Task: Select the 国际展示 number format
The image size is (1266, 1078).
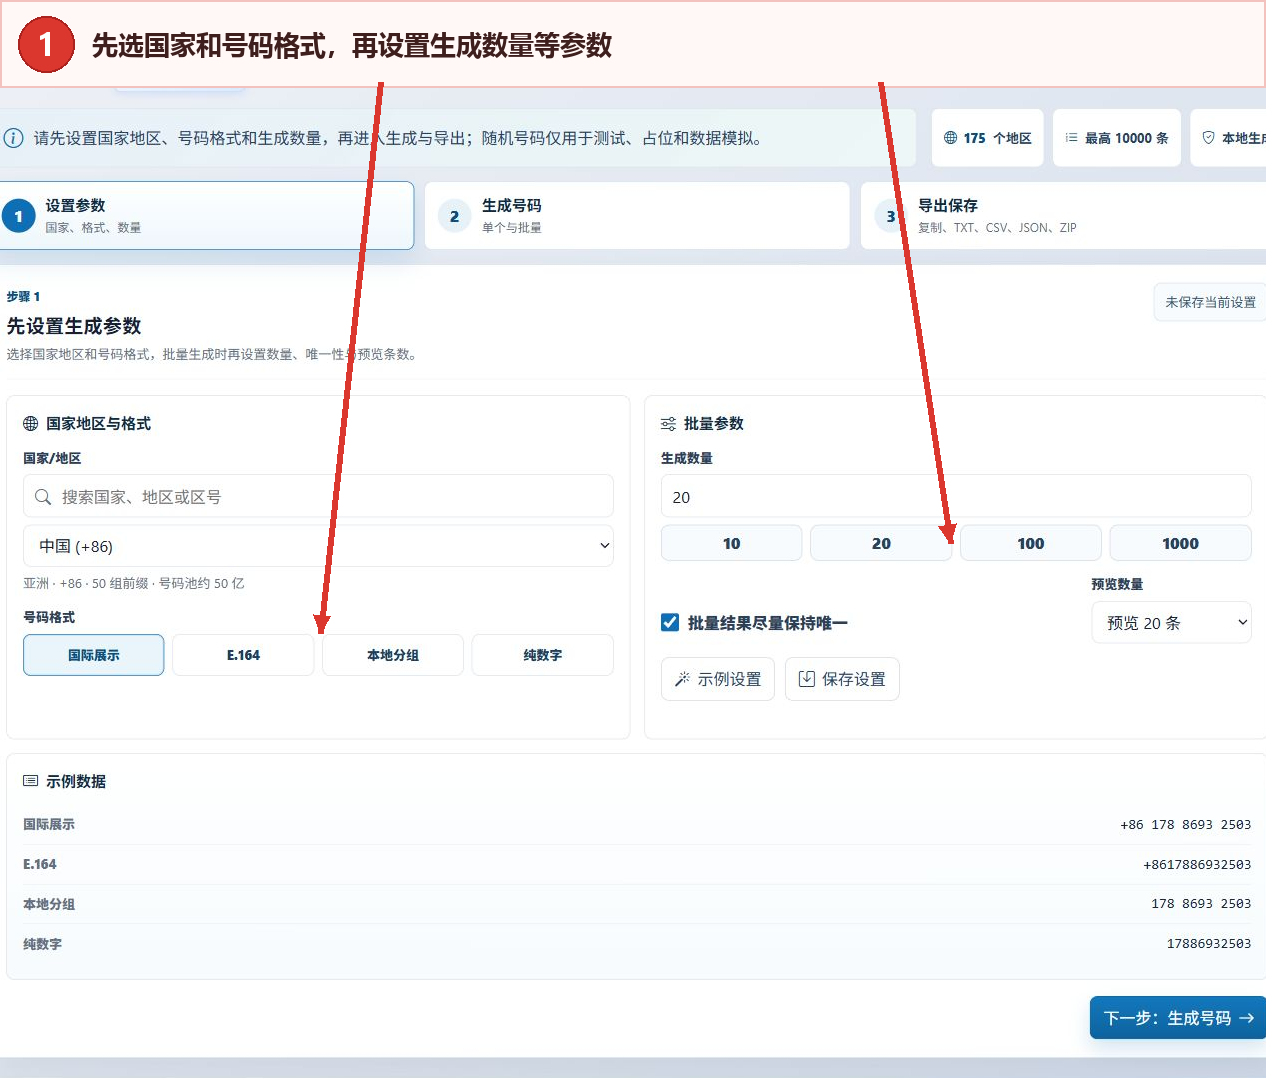Action: (x=94, y=655)
